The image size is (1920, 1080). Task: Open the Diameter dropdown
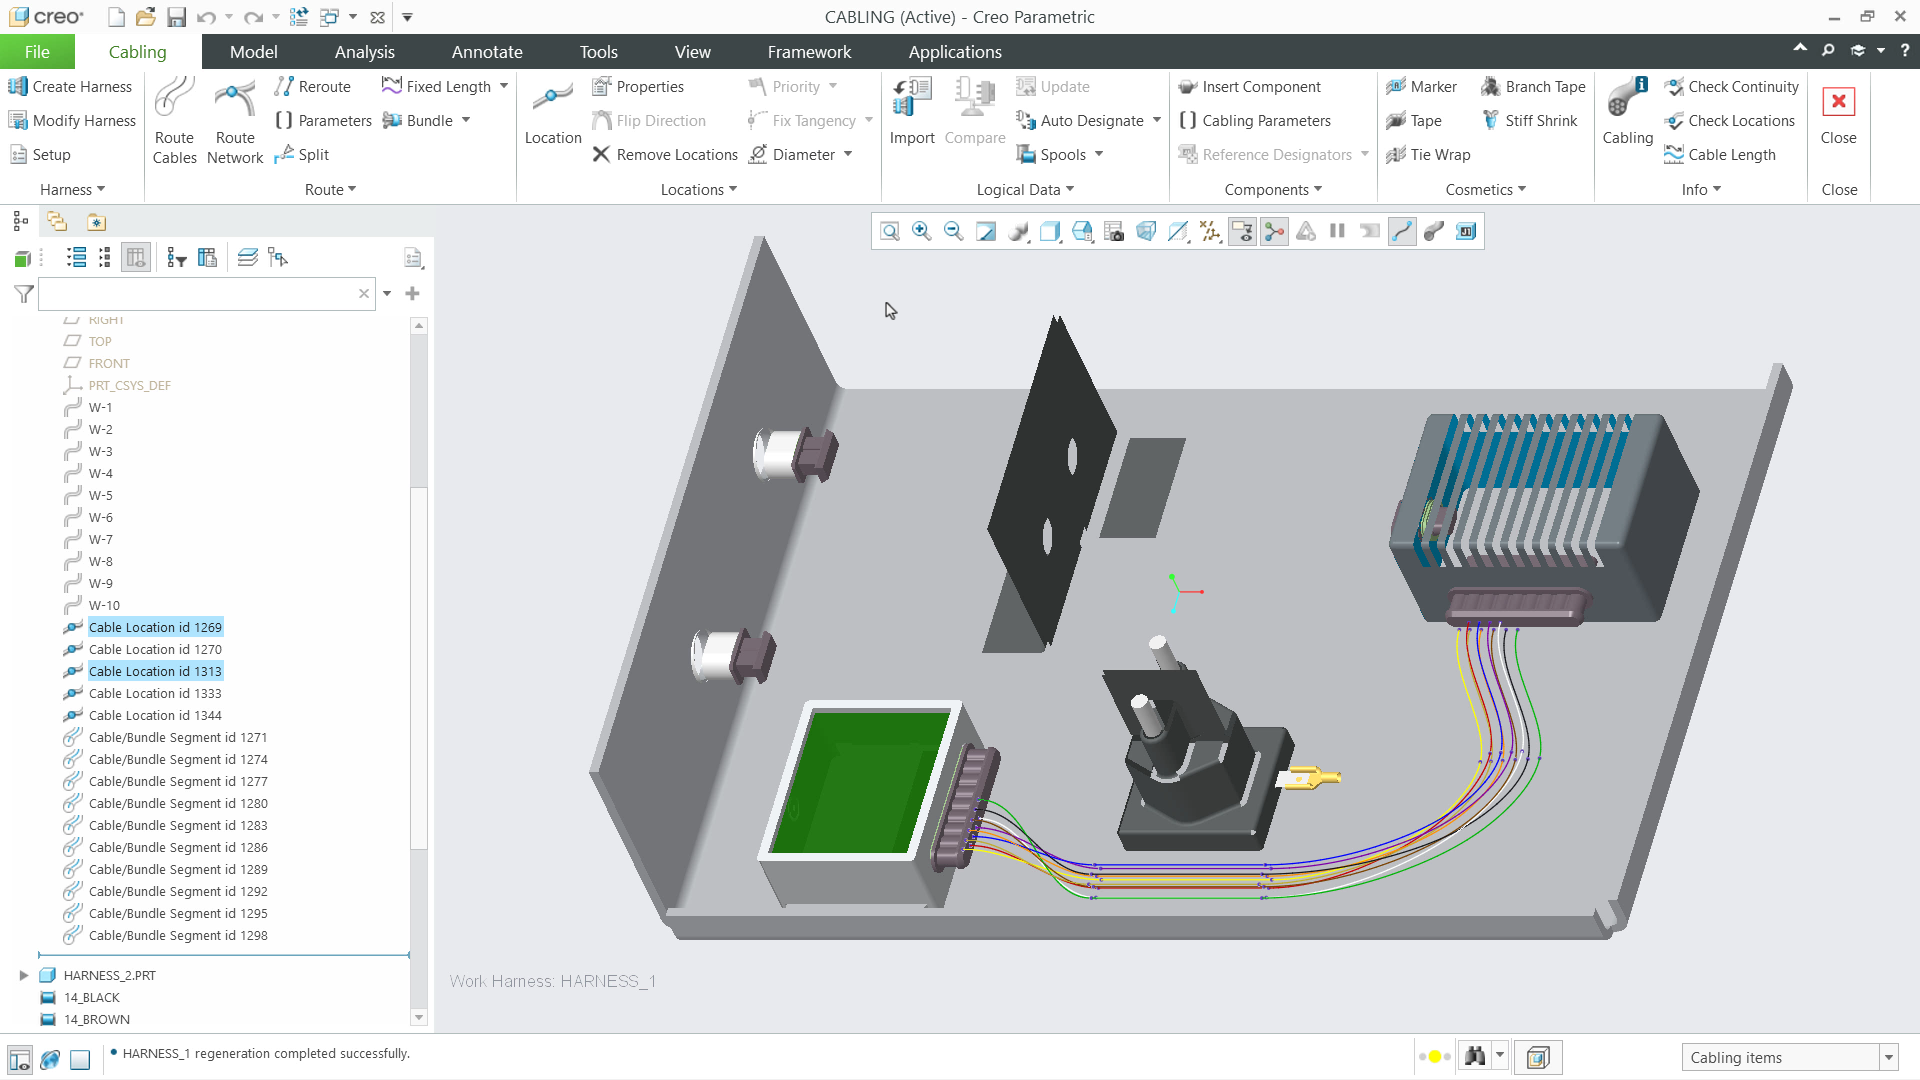pos(848,155)
